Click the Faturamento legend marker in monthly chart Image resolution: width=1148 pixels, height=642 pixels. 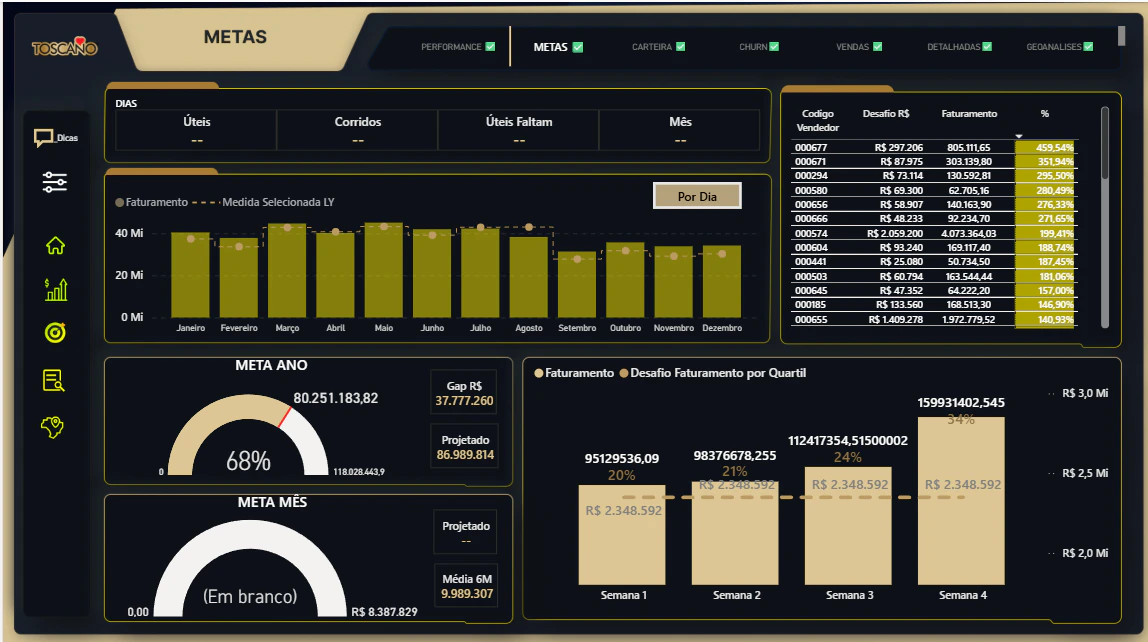(x=119, y=202)
